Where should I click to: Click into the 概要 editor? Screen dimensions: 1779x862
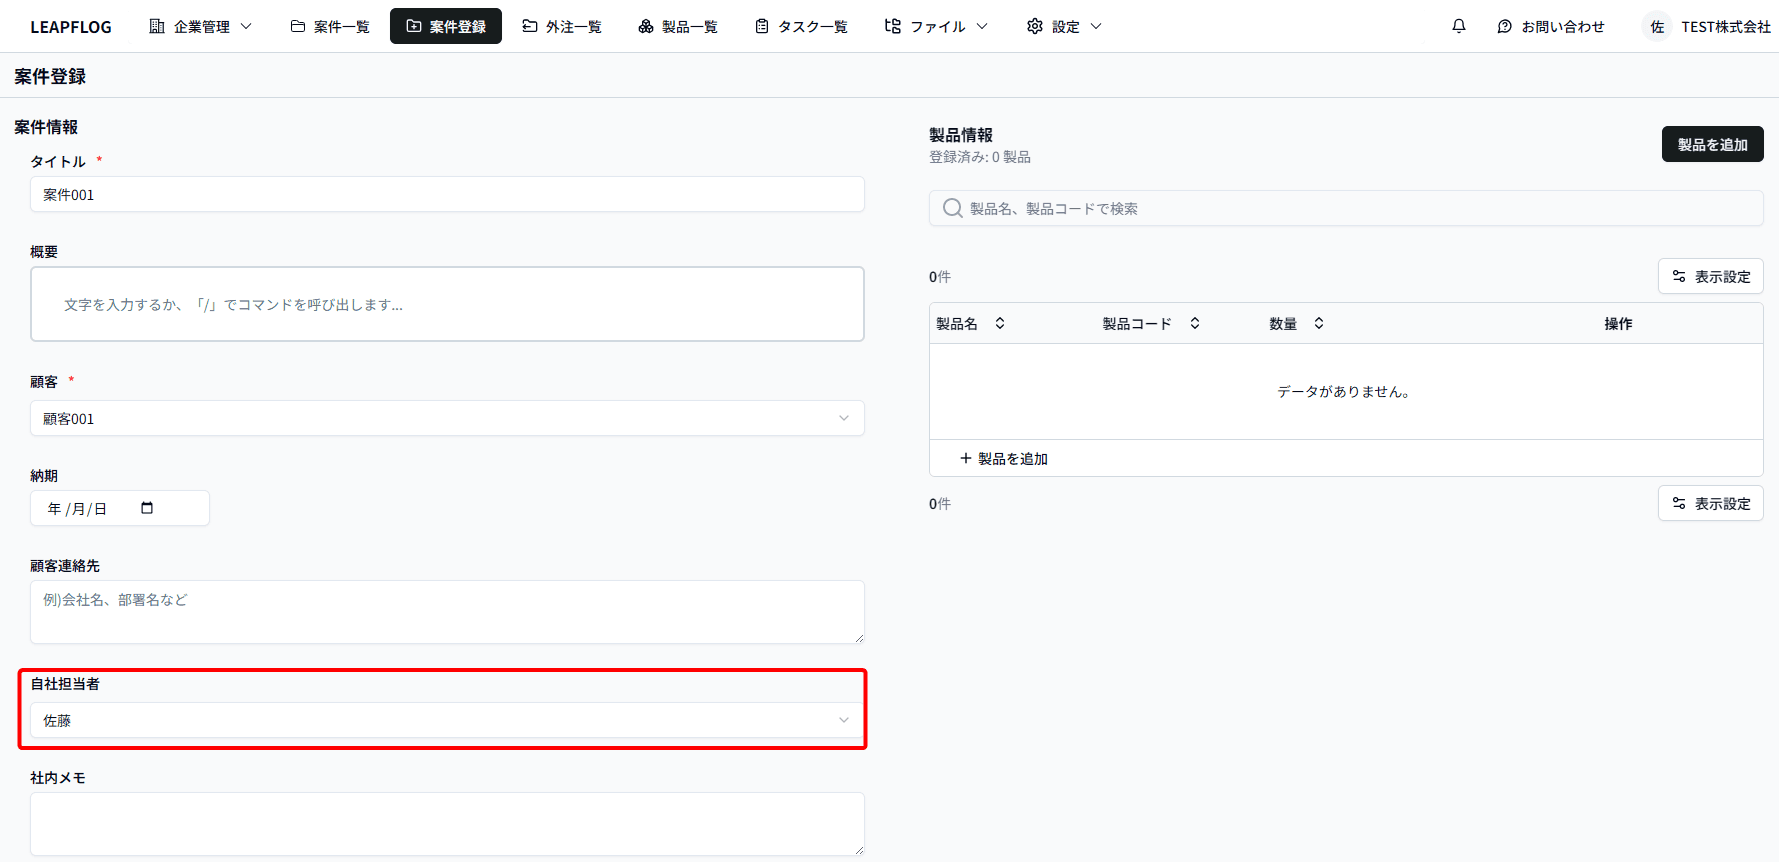[x=447, y=304]
